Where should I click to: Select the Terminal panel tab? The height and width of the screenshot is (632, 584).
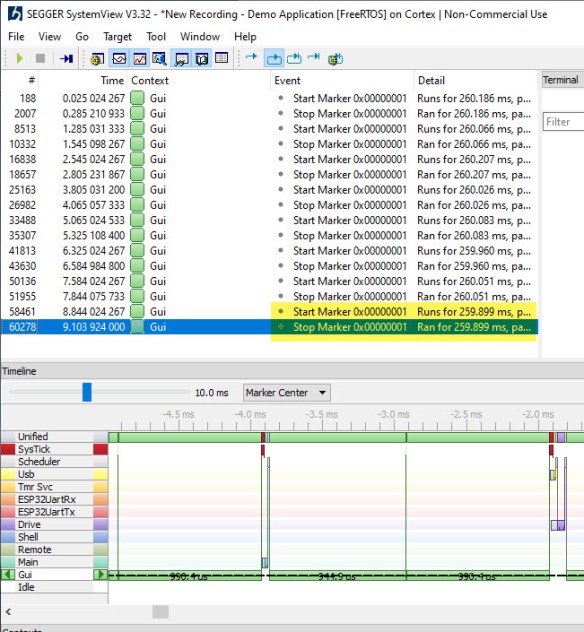click(x=561, y=80)
